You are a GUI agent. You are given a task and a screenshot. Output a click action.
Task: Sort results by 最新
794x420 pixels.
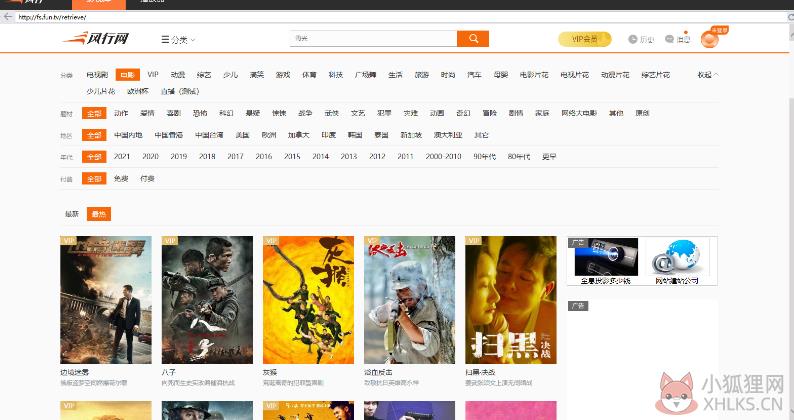72,214
